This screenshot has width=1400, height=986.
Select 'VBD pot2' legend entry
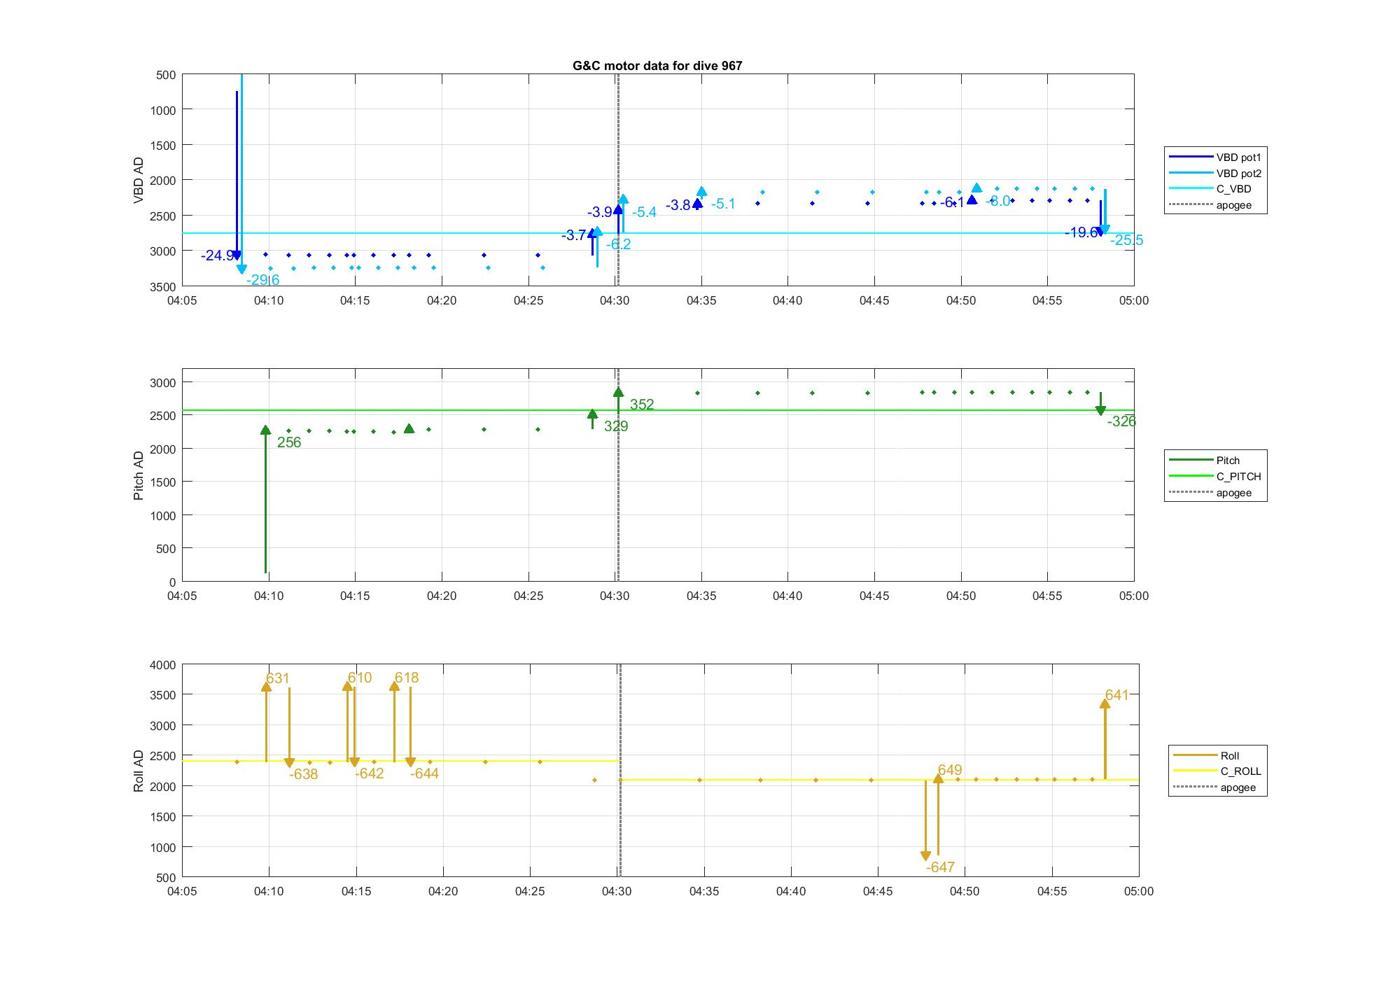pyautogui.click(x=1215, y=173)
